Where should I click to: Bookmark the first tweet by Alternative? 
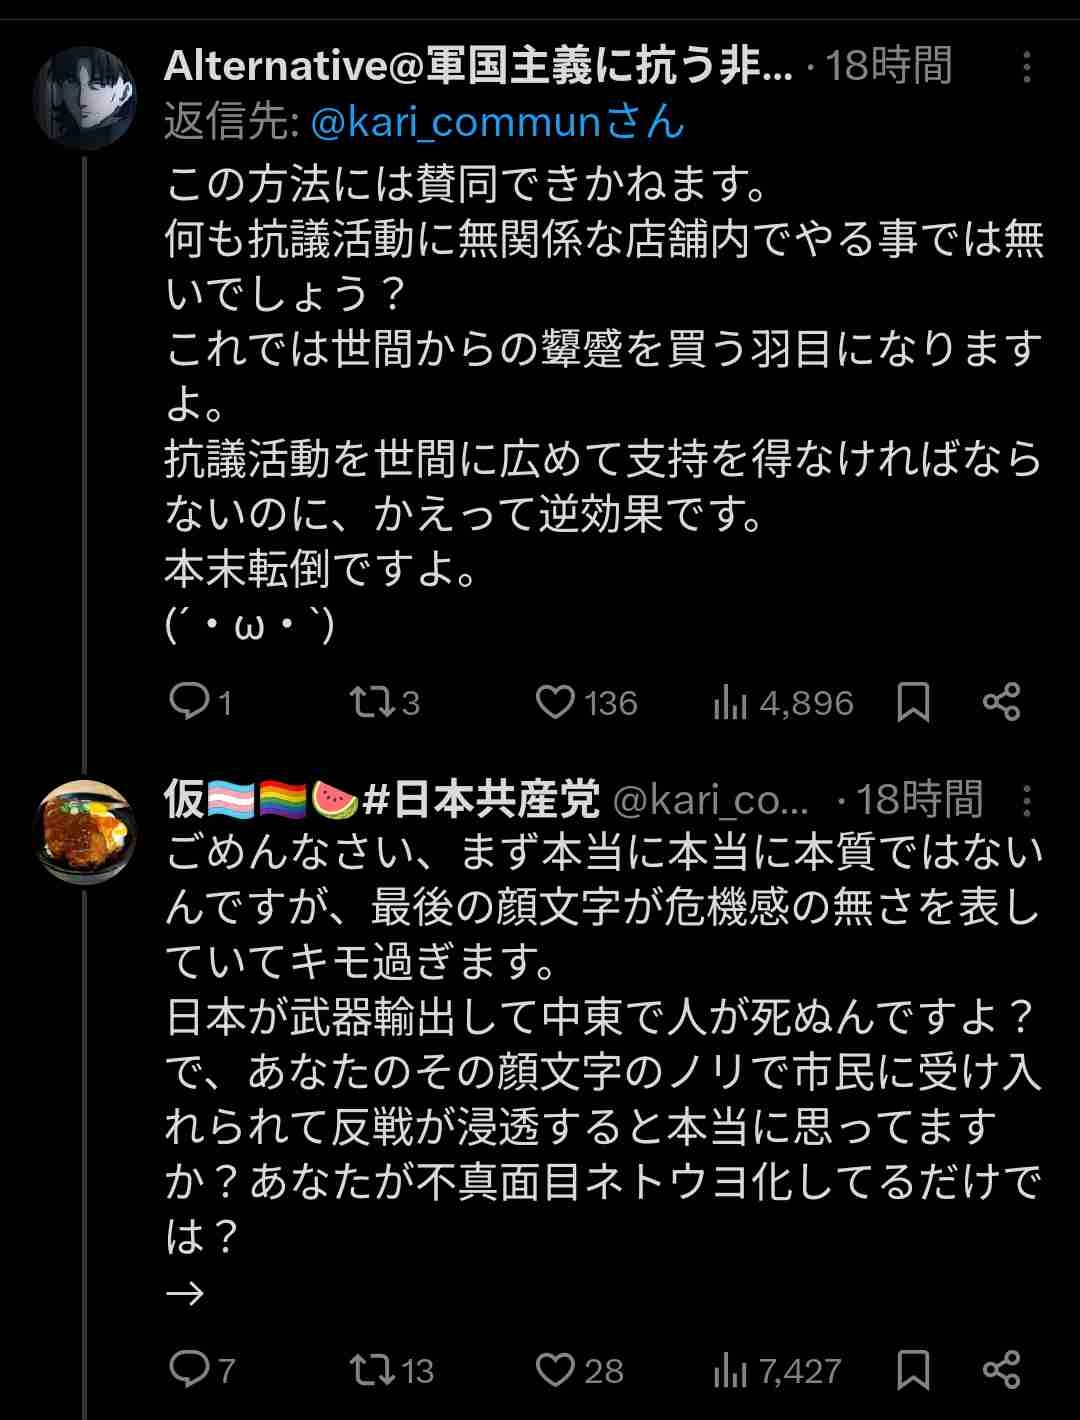pos(913,702)
